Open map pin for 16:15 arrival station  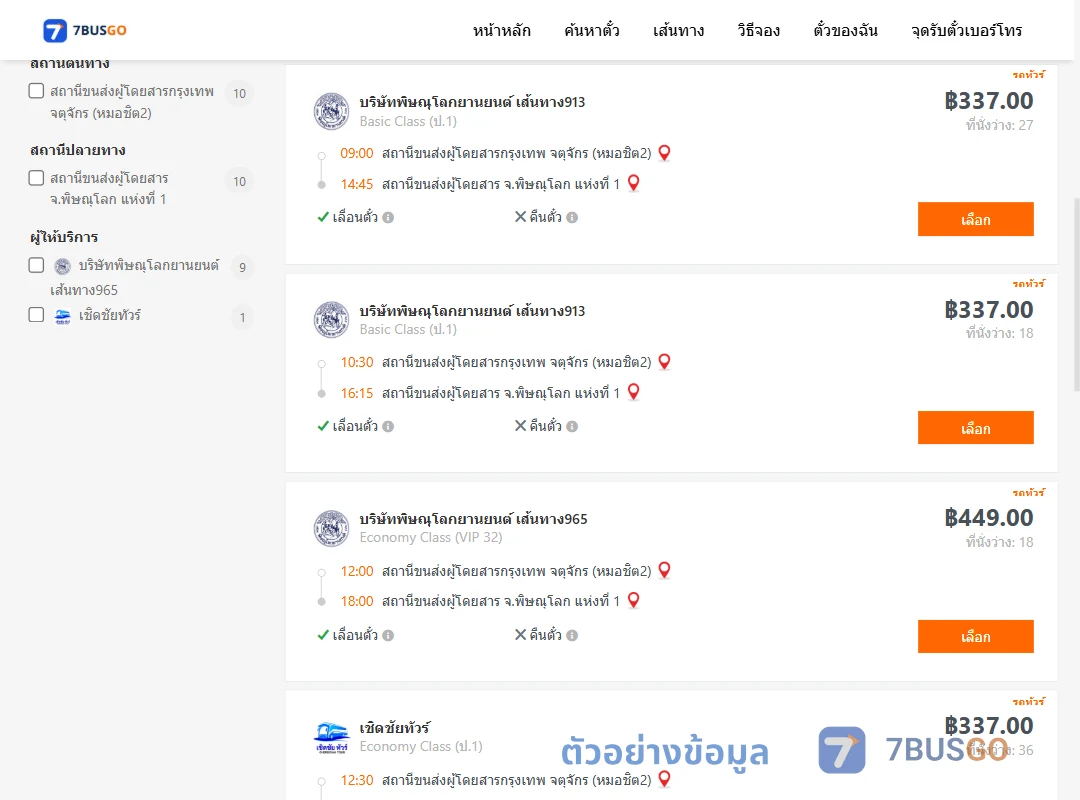[634, 392]
